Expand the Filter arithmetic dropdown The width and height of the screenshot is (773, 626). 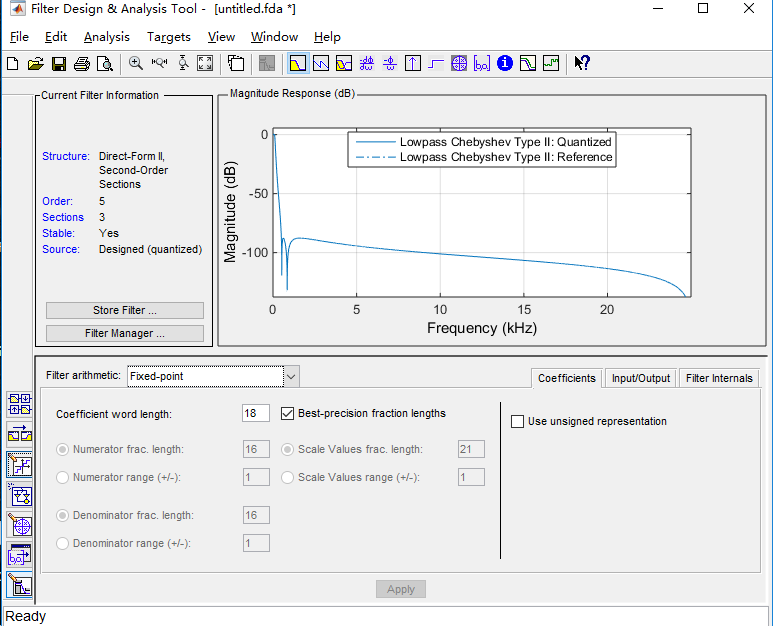291,377
